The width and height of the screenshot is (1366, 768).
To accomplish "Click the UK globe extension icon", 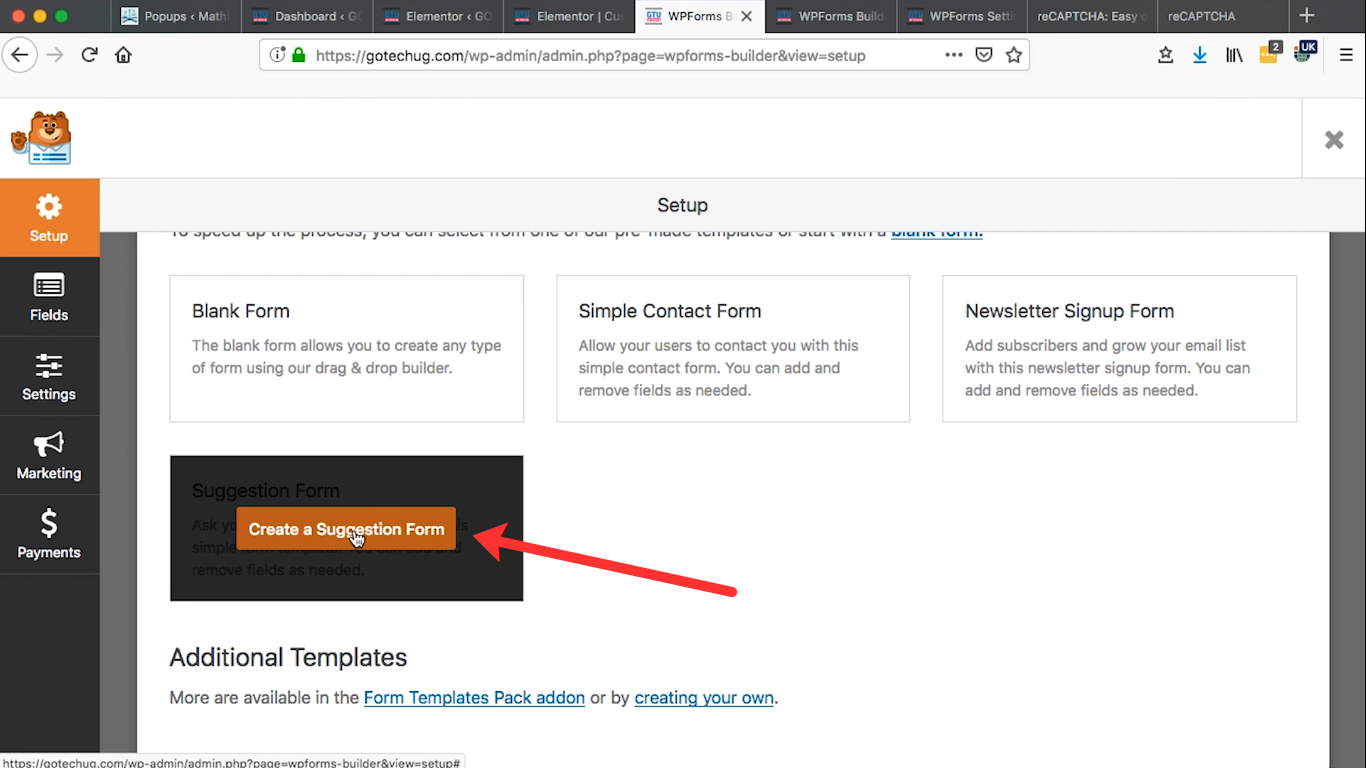I will coord(1304,52).
